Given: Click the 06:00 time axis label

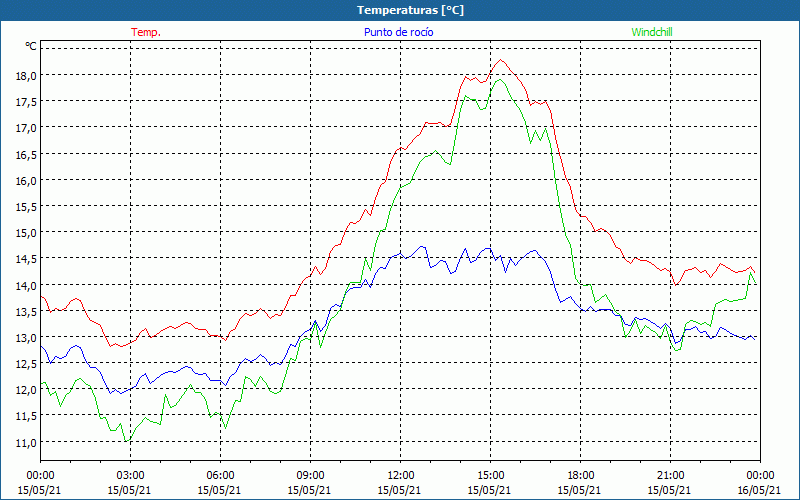Looking at the screenshot, I should click(220, 476).
